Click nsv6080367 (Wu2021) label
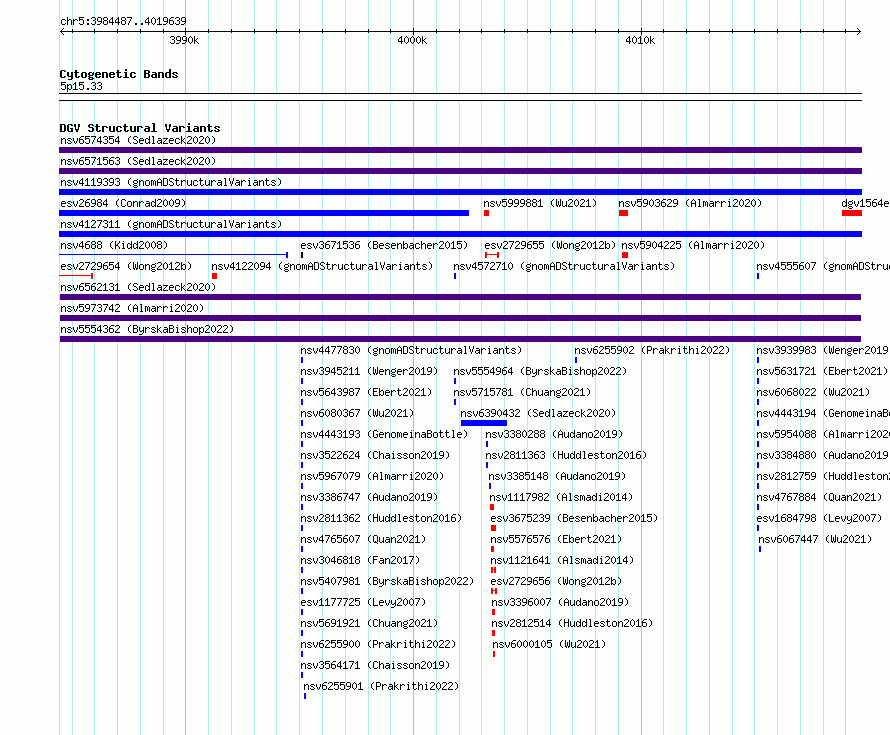Viewport: 890px width, 735px height. point(357,413)
